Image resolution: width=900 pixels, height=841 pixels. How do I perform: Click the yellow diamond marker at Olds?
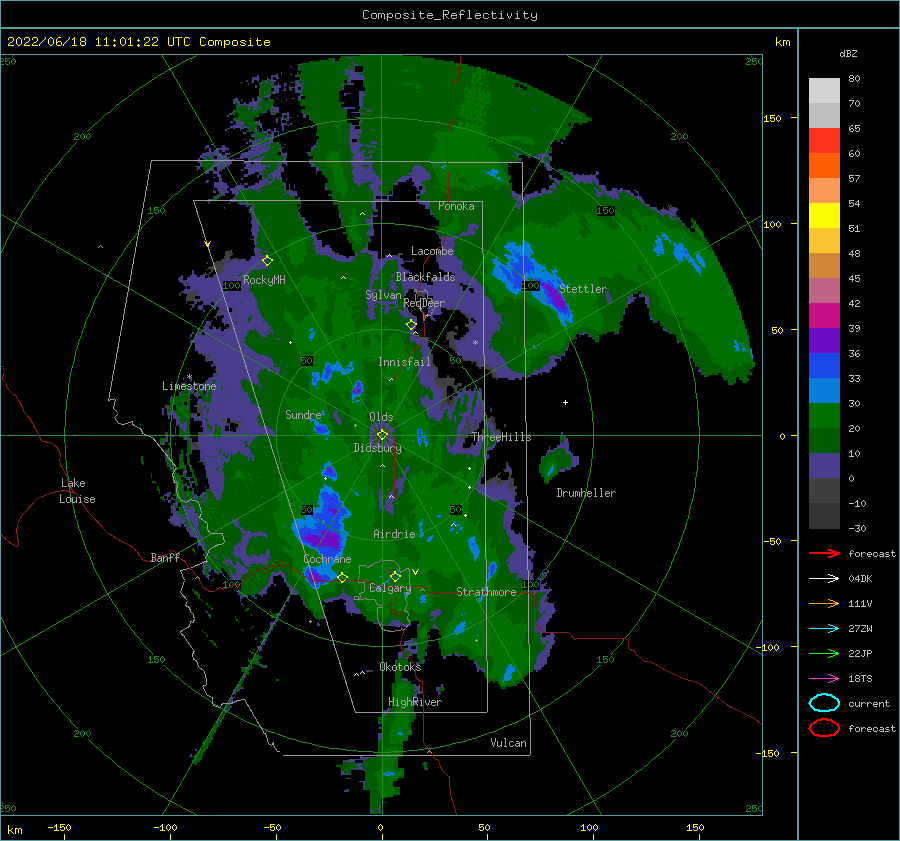click(x=382, y=435)
